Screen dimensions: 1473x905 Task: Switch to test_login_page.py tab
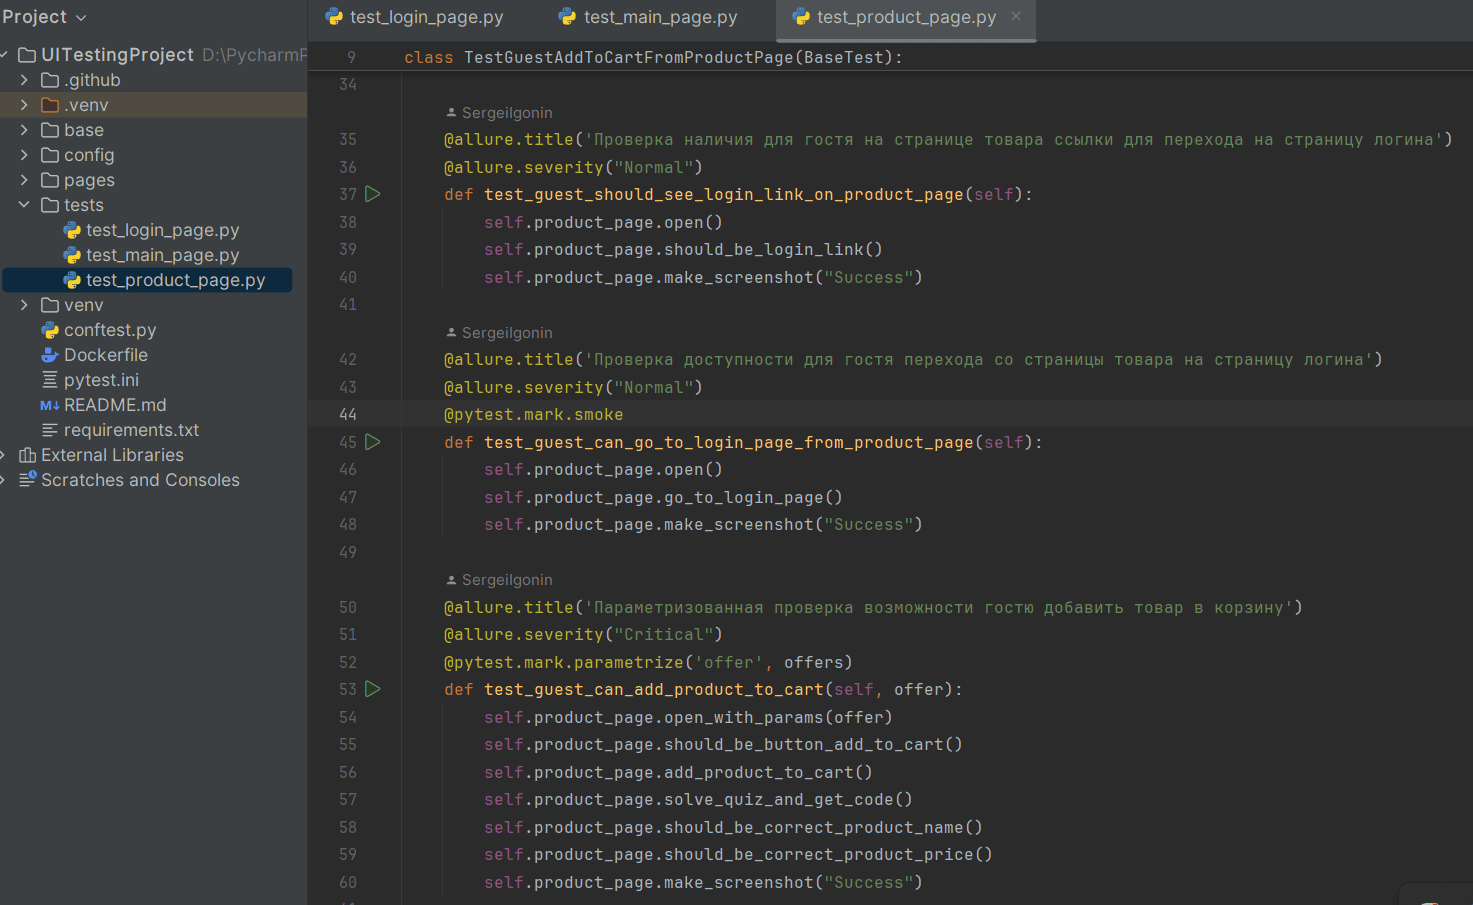(x=414, y=17)
